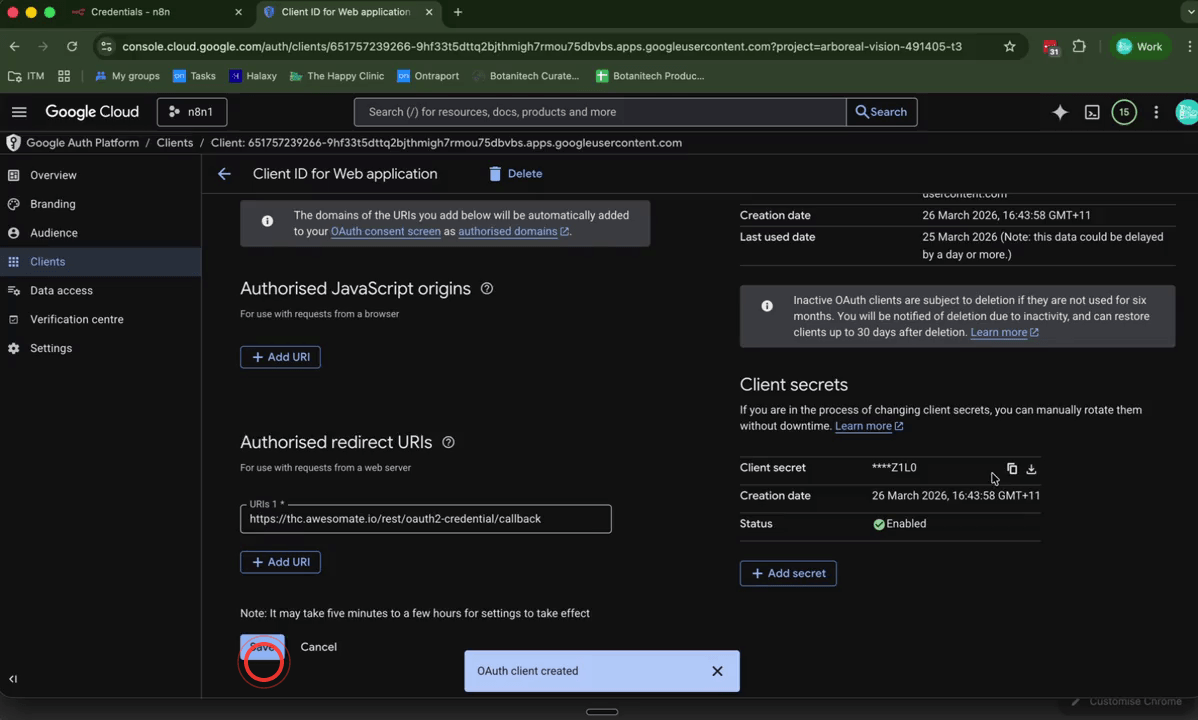Open the OAuth consent screen link

click(386, 232)
